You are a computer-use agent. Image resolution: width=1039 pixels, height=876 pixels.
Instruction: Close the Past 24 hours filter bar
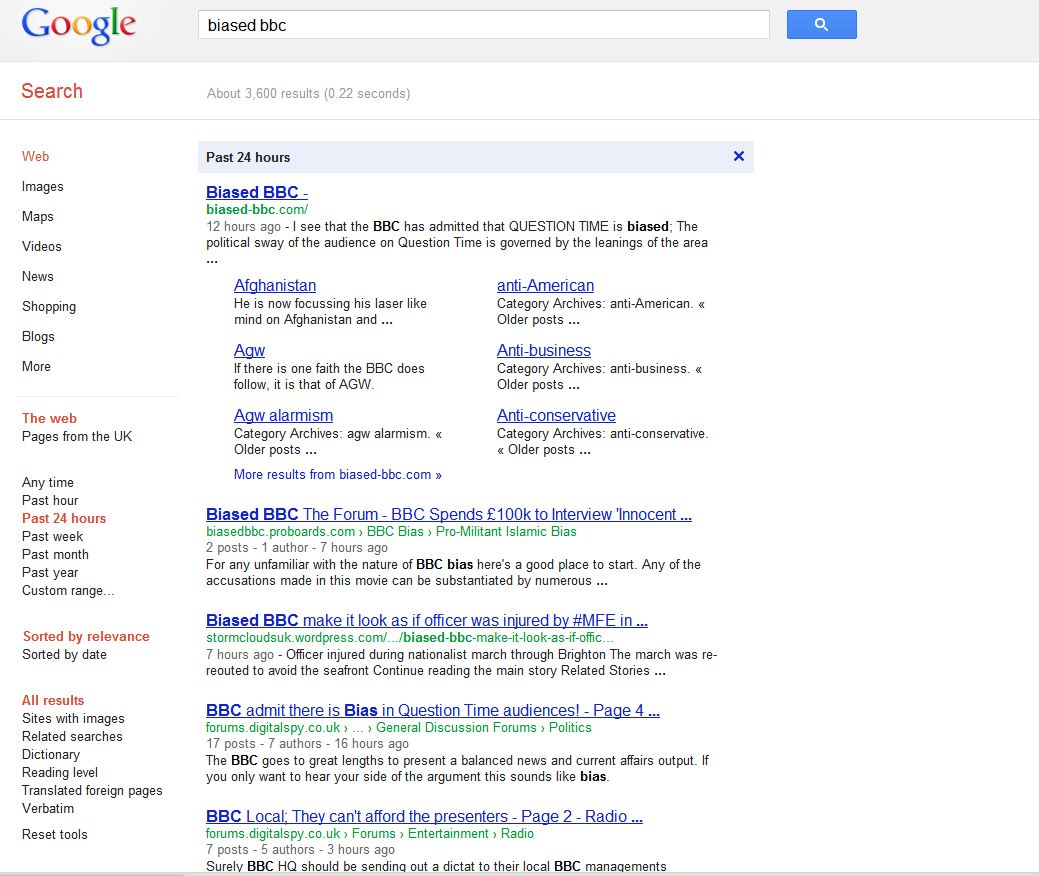[x=739, y=156]
